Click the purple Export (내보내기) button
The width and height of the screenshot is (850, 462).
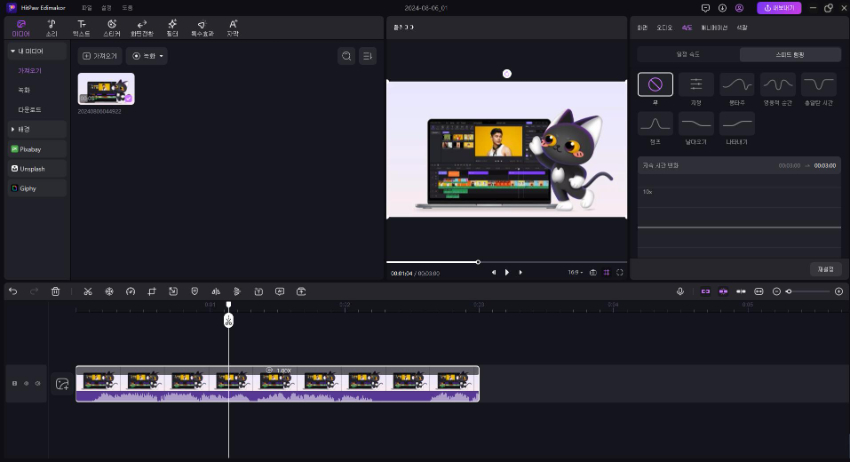pos(779,7)
